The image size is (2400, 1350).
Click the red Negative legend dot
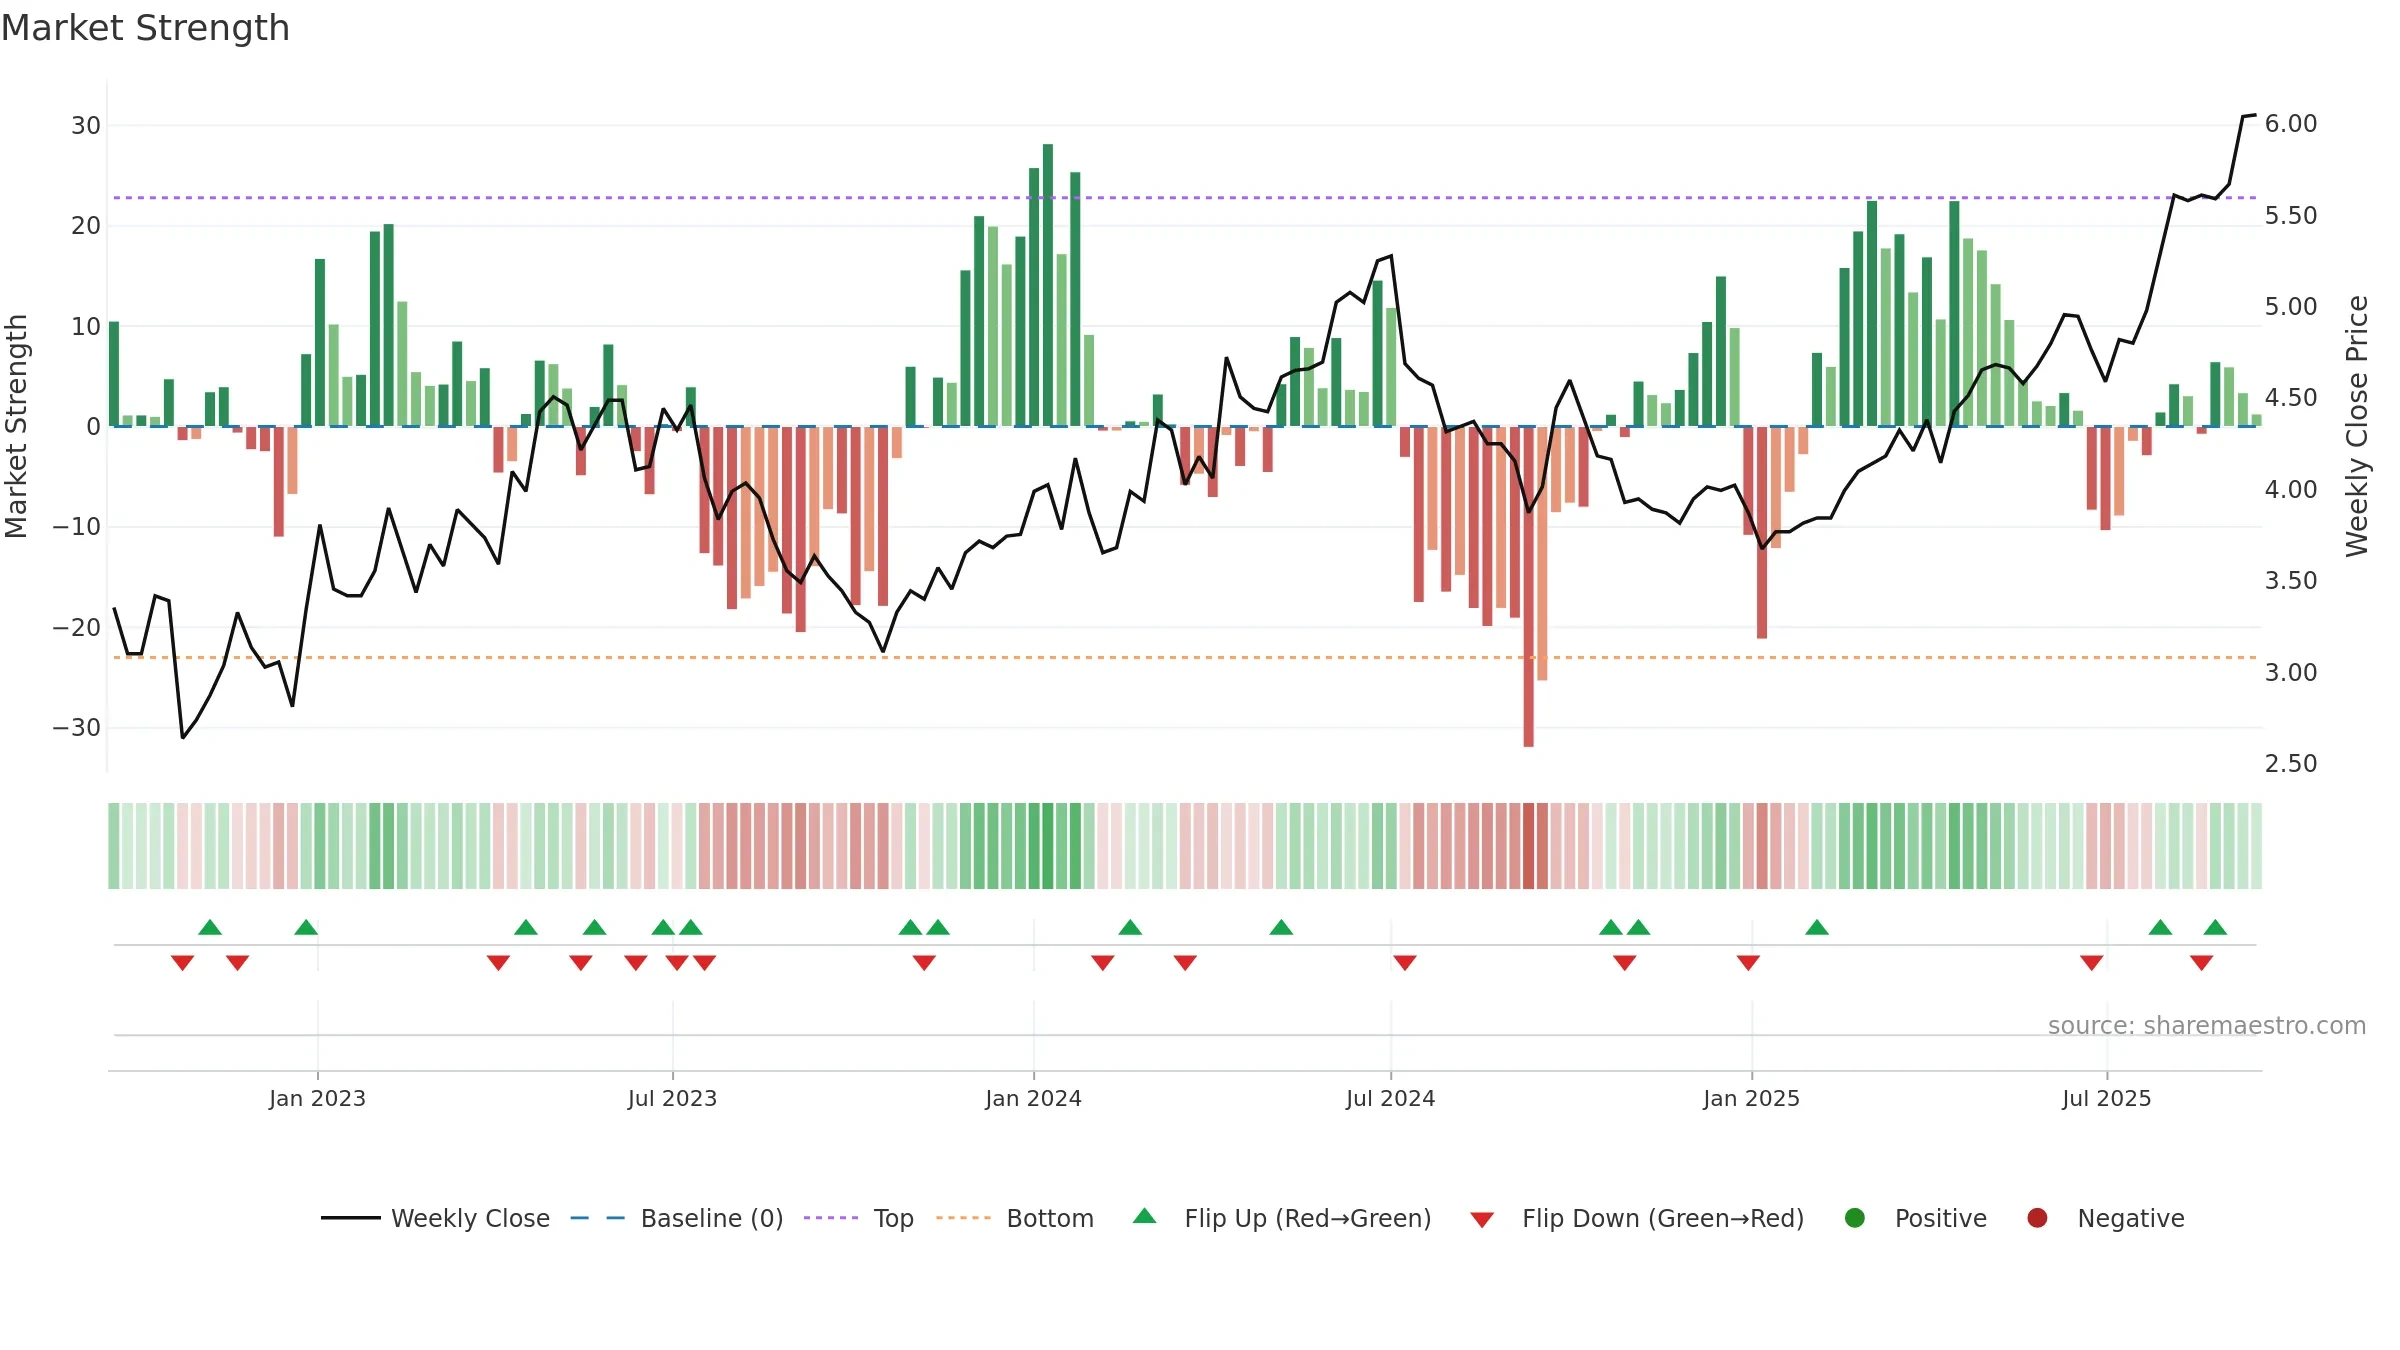click(x=2037, y=1218)
